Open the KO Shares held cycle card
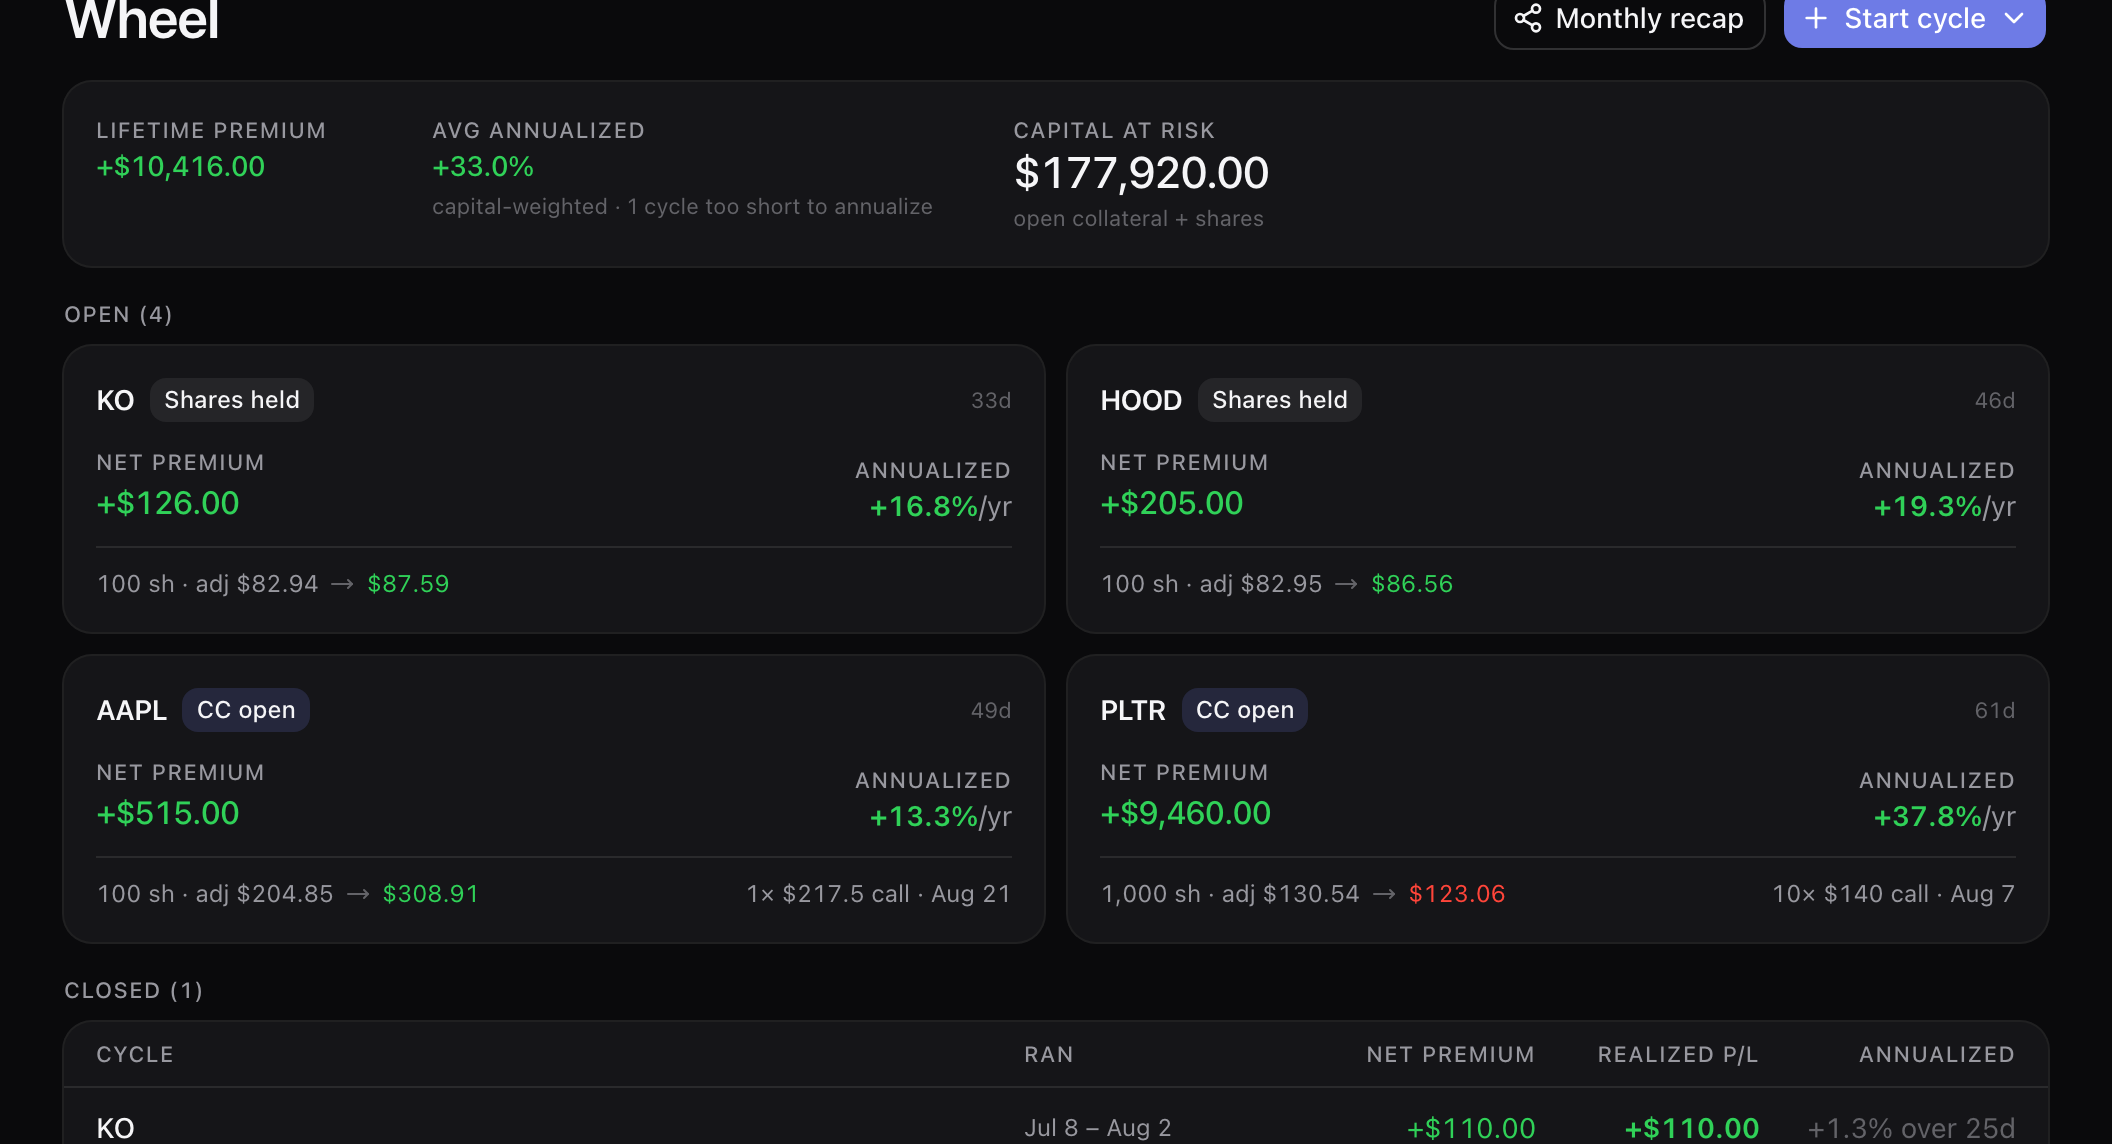2112x1144 pixels. [554, 489]
